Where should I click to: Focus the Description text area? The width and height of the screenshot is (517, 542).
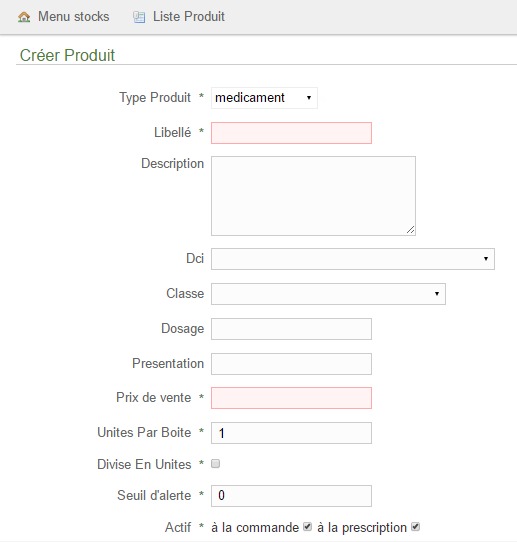[313, 196]
